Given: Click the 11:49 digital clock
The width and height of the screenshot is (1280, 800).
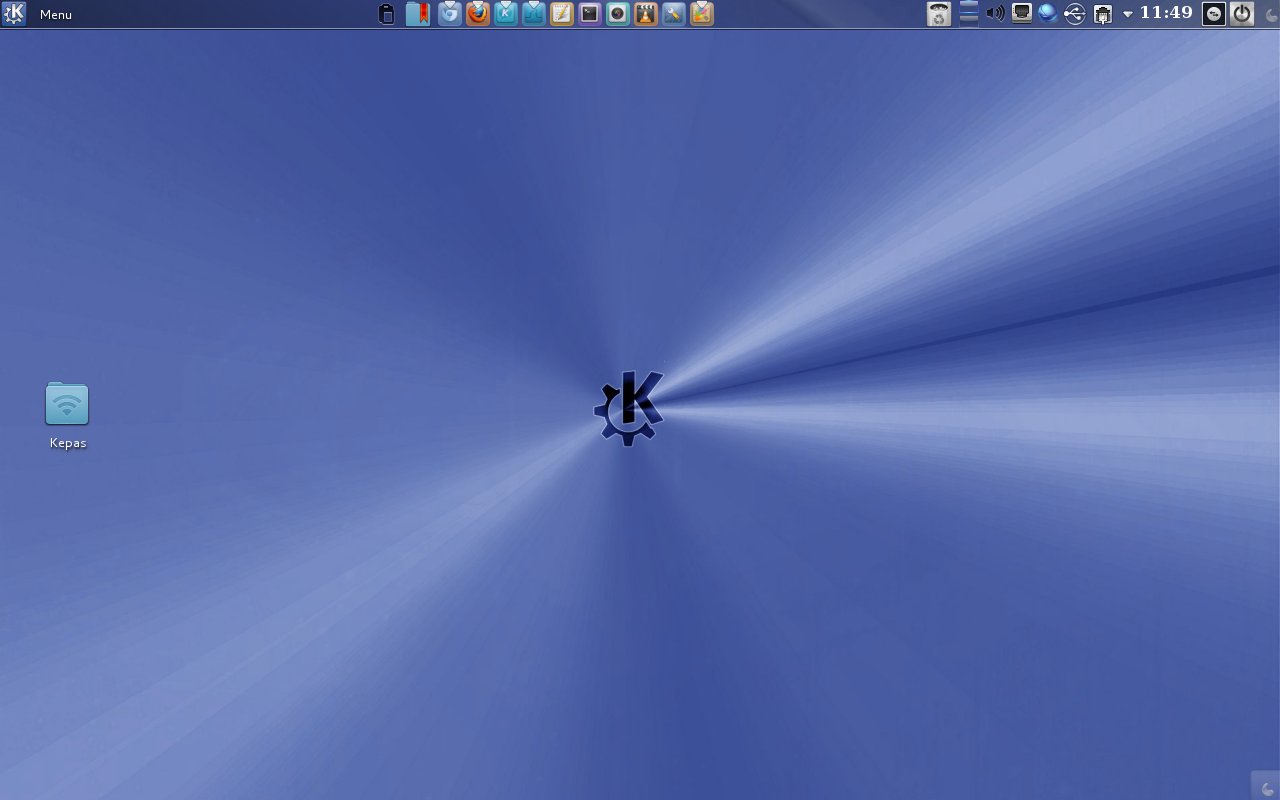Looking at the screenshot, I should click(1166, 13).
